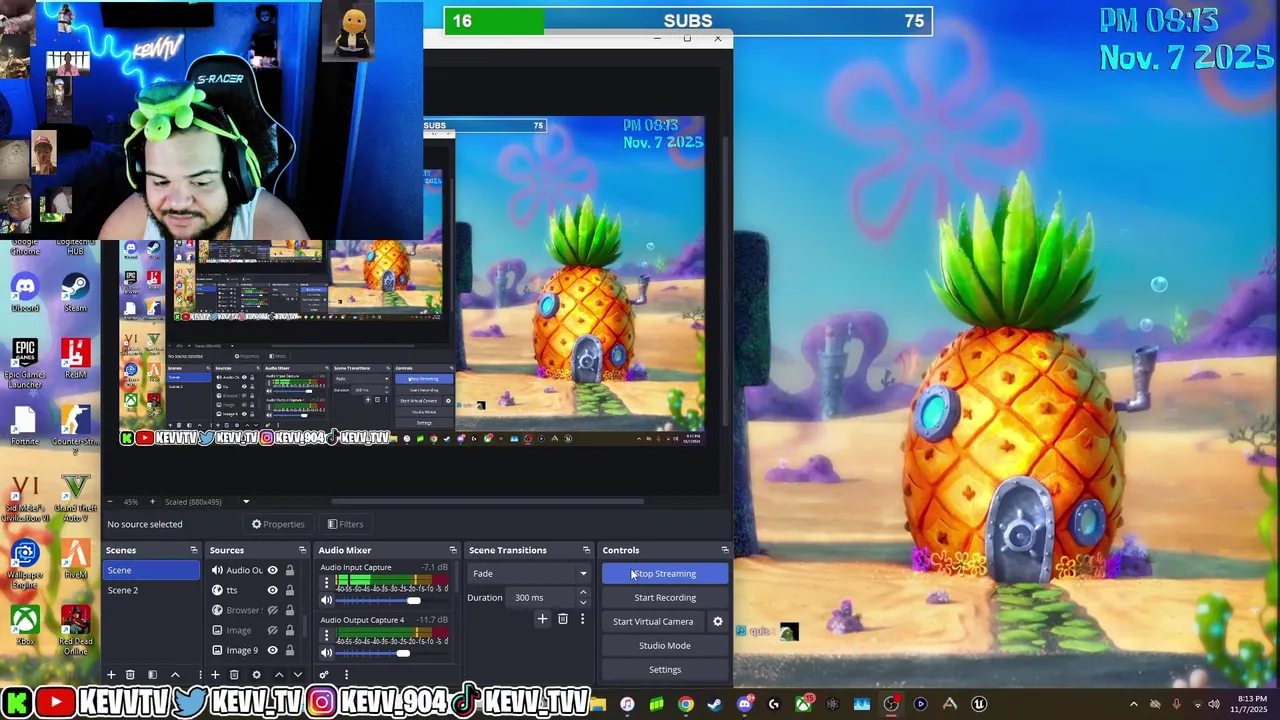This screenshot has width=1280, height=720.
Task: Open the Discord desktop shortcut
Action: pyautogui.click(x=25, y=292)
